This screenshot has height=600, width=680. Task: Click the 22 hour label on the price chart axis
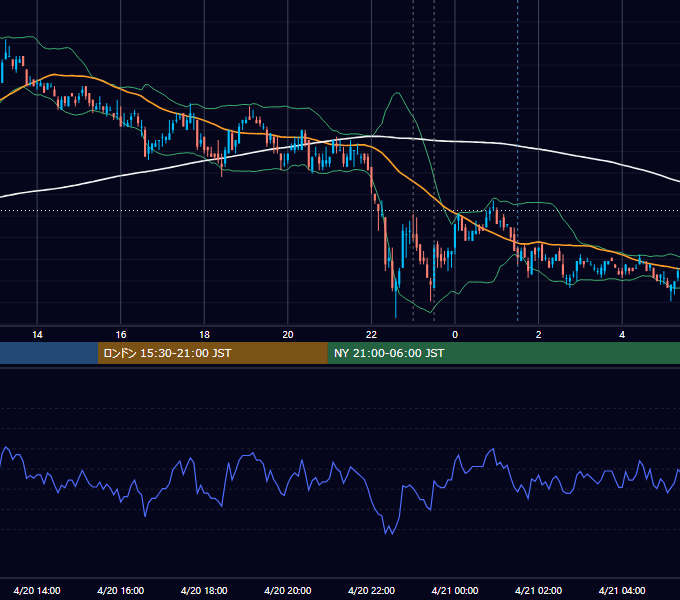371,335
